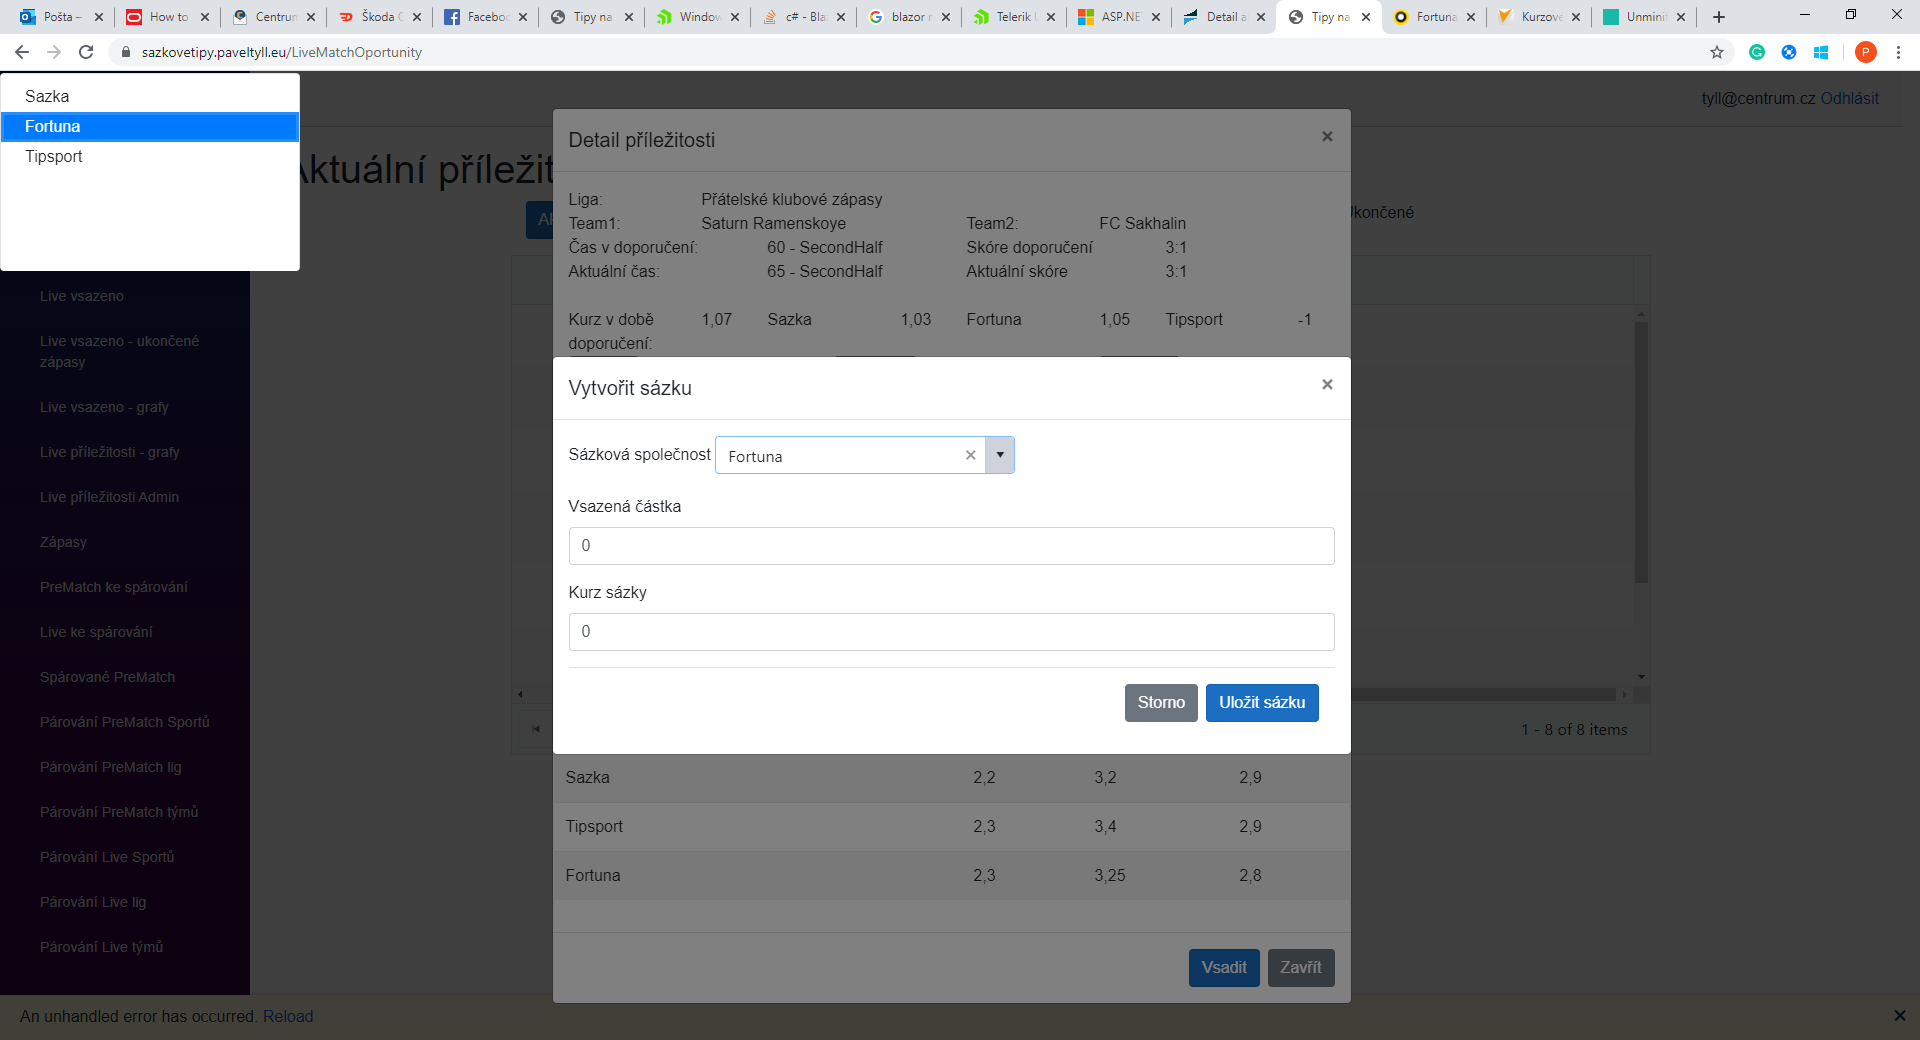This screenshot has height=1040, width=1920.
Task: Close the blazor Google search tab
Action: (946, 17)
